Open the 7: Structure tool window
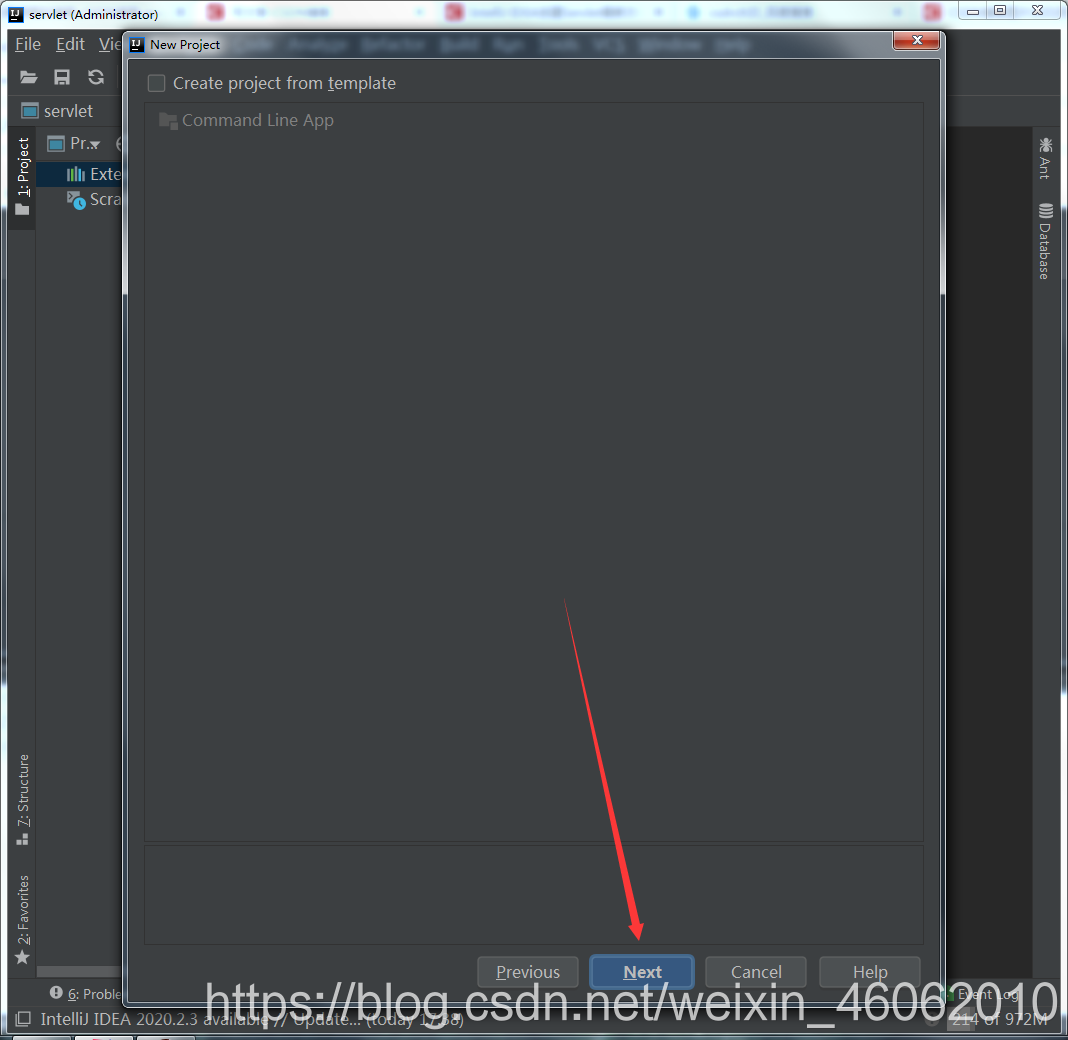1068x1040 pixels. 22,799
